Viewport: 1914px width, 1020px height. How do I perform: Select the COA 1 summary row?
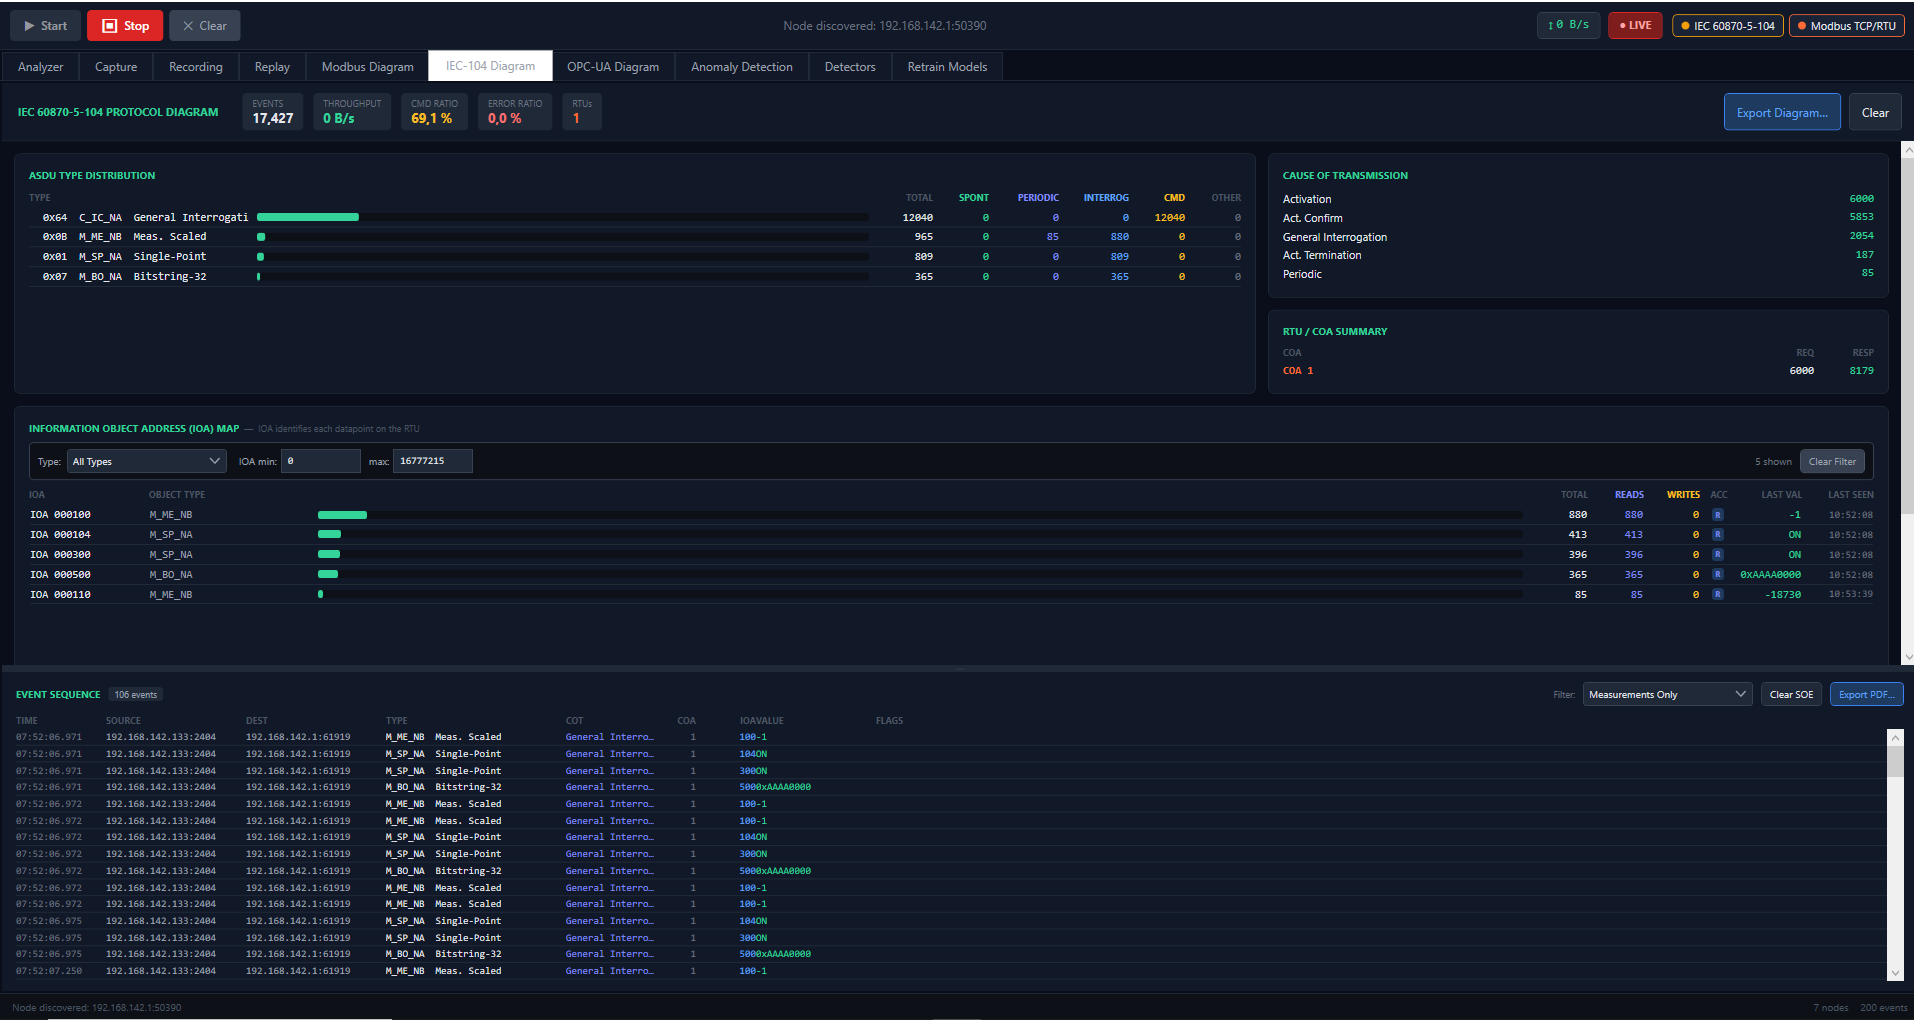click(x=1578, y=371)
